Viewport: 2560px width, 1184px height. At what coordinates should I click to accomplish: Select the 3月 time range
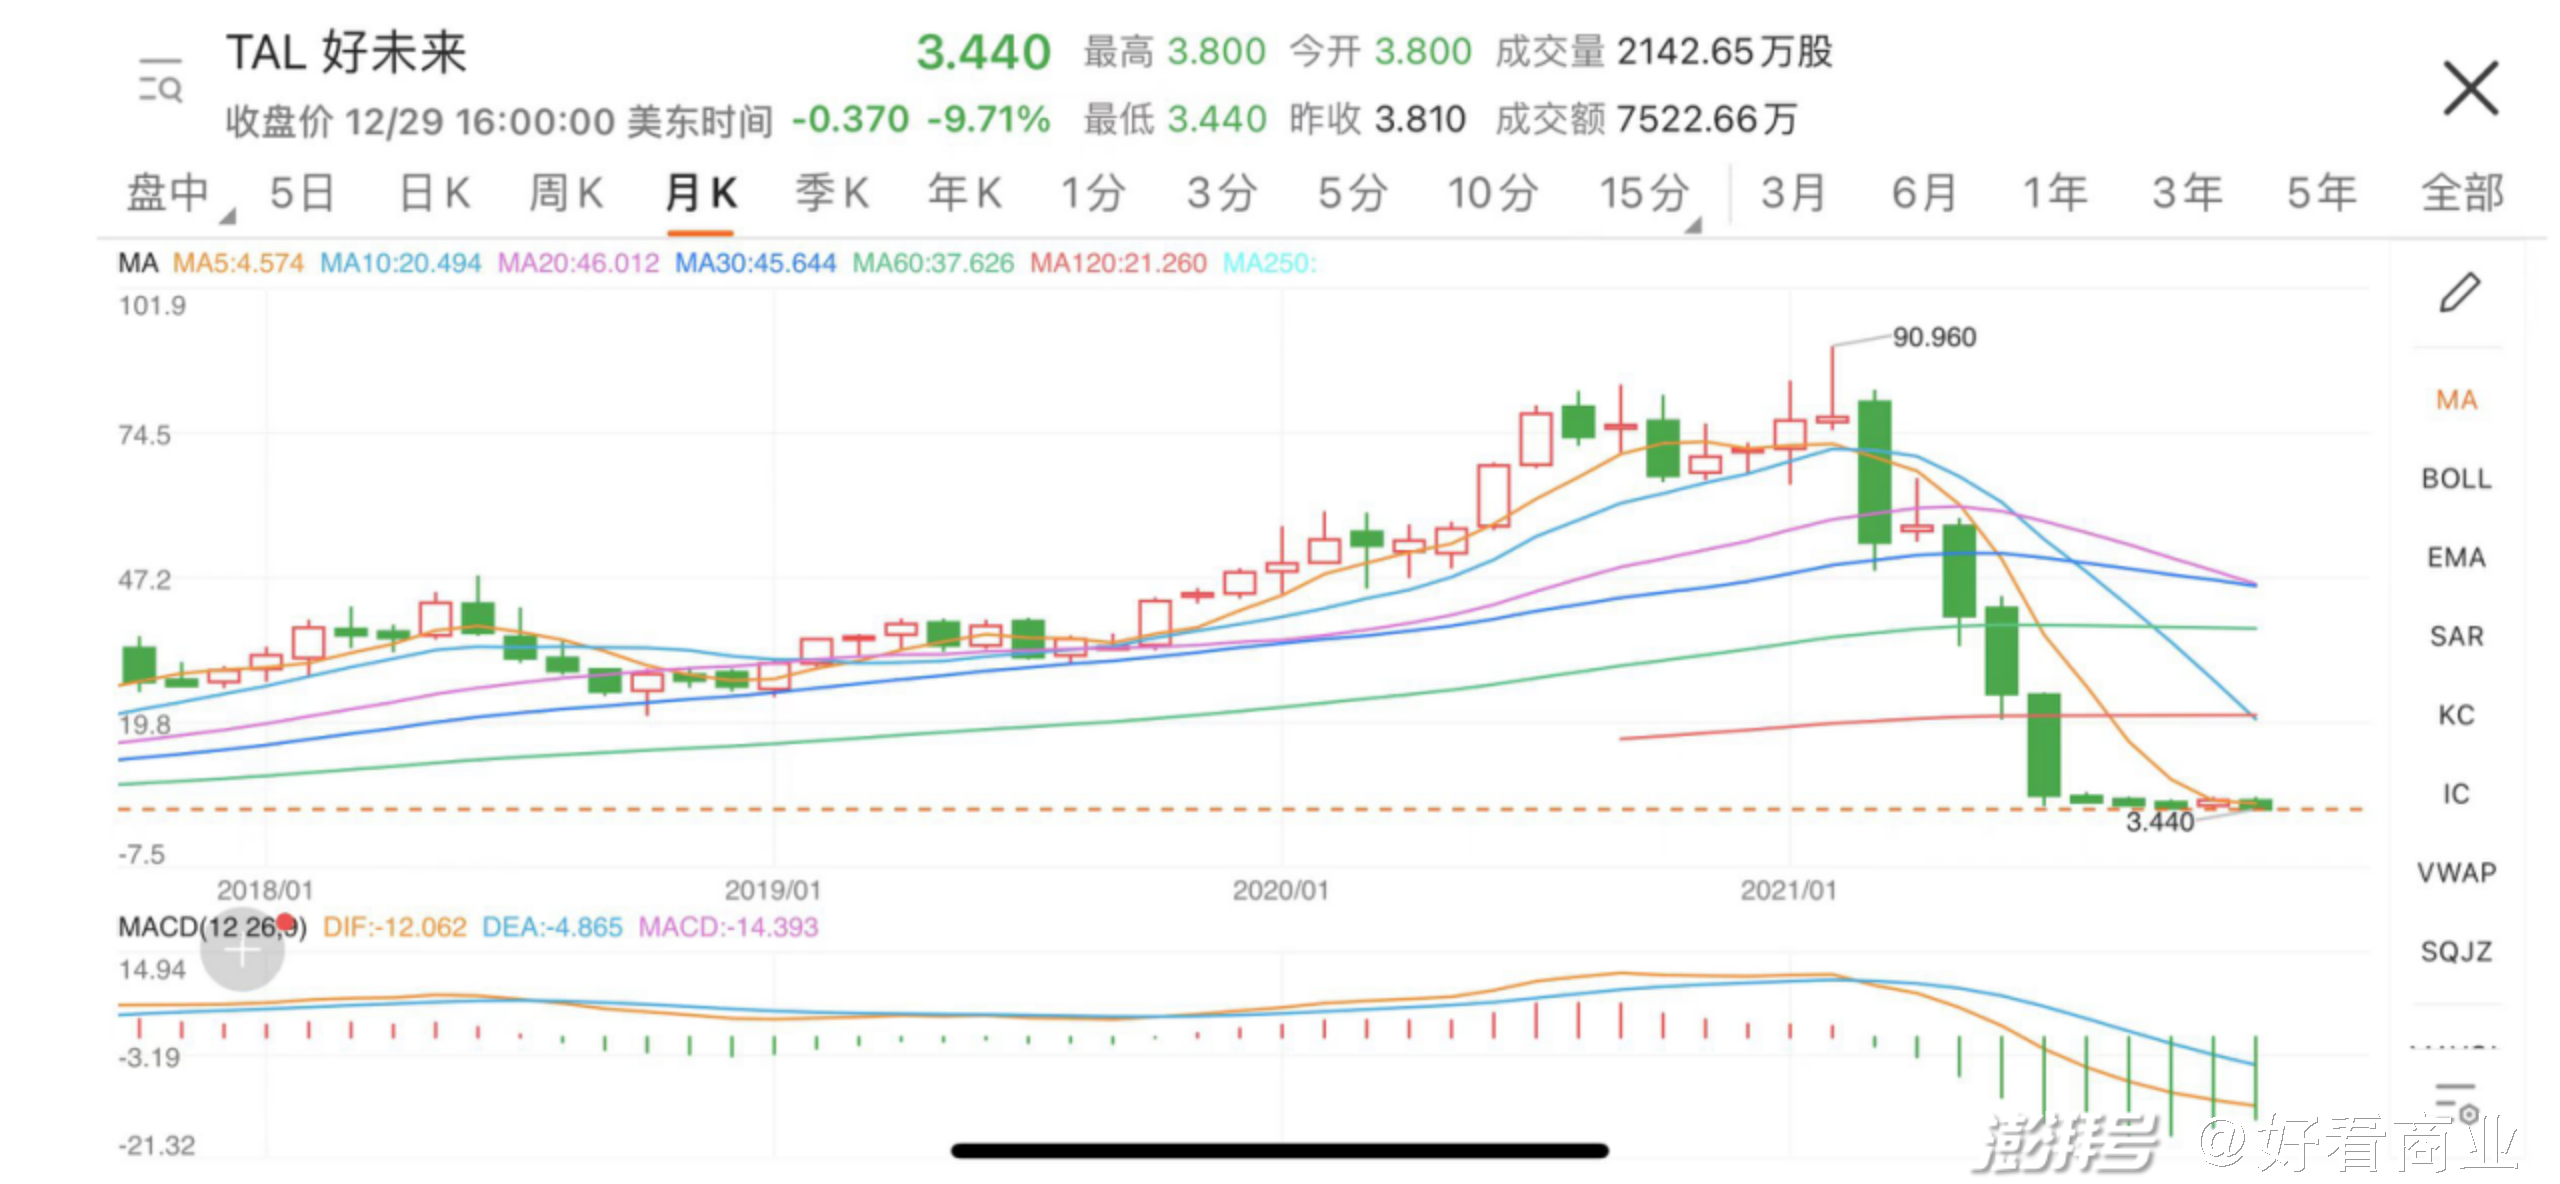(x=1793, y=193)
